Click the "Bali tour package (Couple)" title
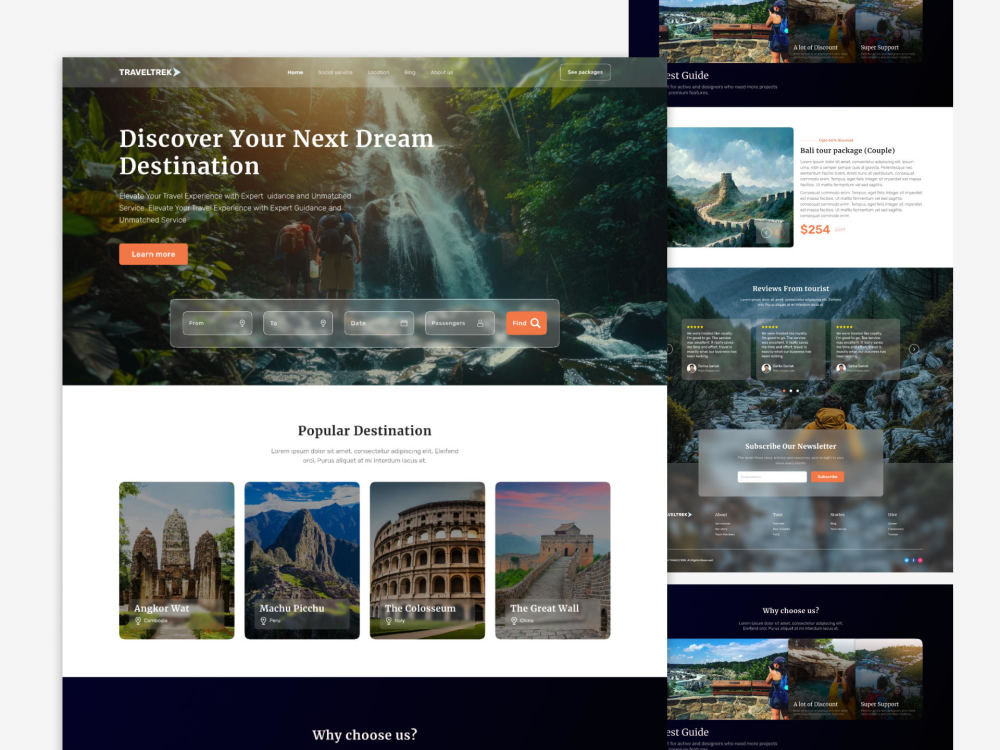 tap(848, 151)
